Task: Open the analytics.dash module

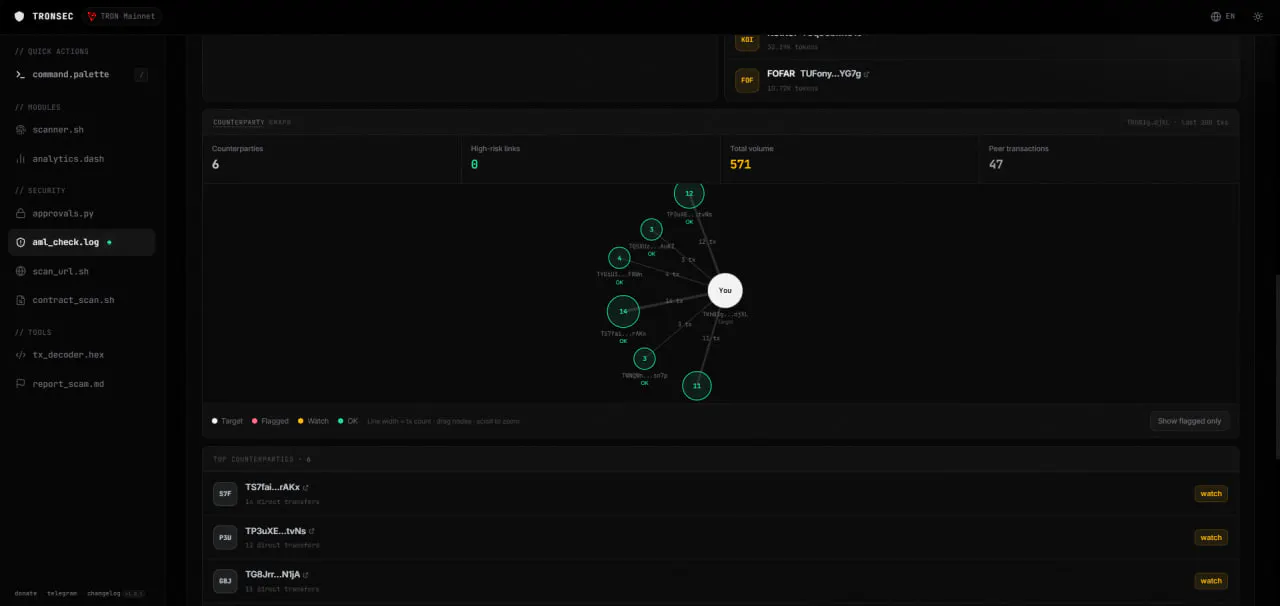Action: (81, 159)
